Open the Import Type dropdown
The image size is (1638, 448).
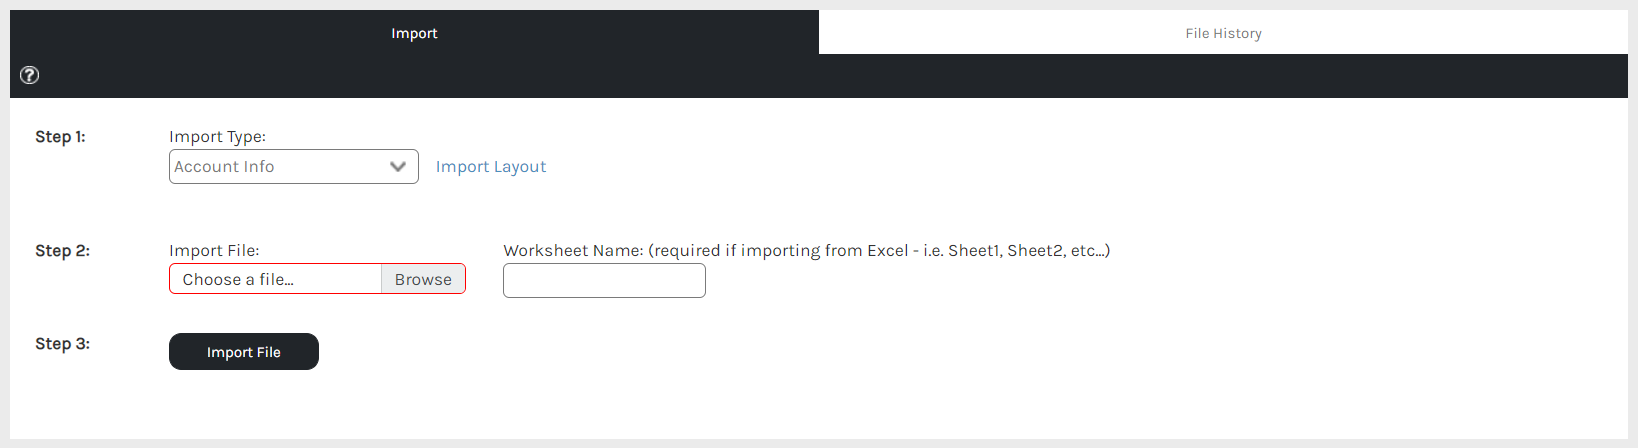point(293,167)
